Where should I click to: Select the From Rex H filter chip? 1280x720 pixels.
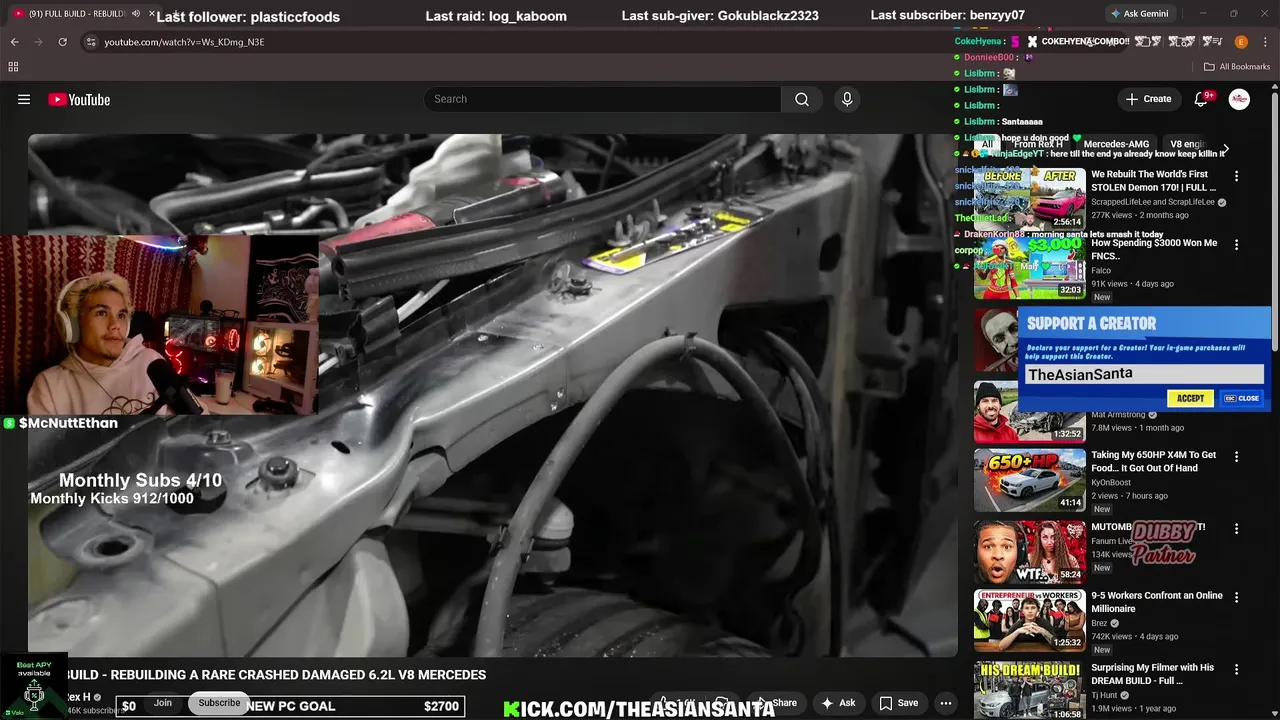coord(1038,144)
